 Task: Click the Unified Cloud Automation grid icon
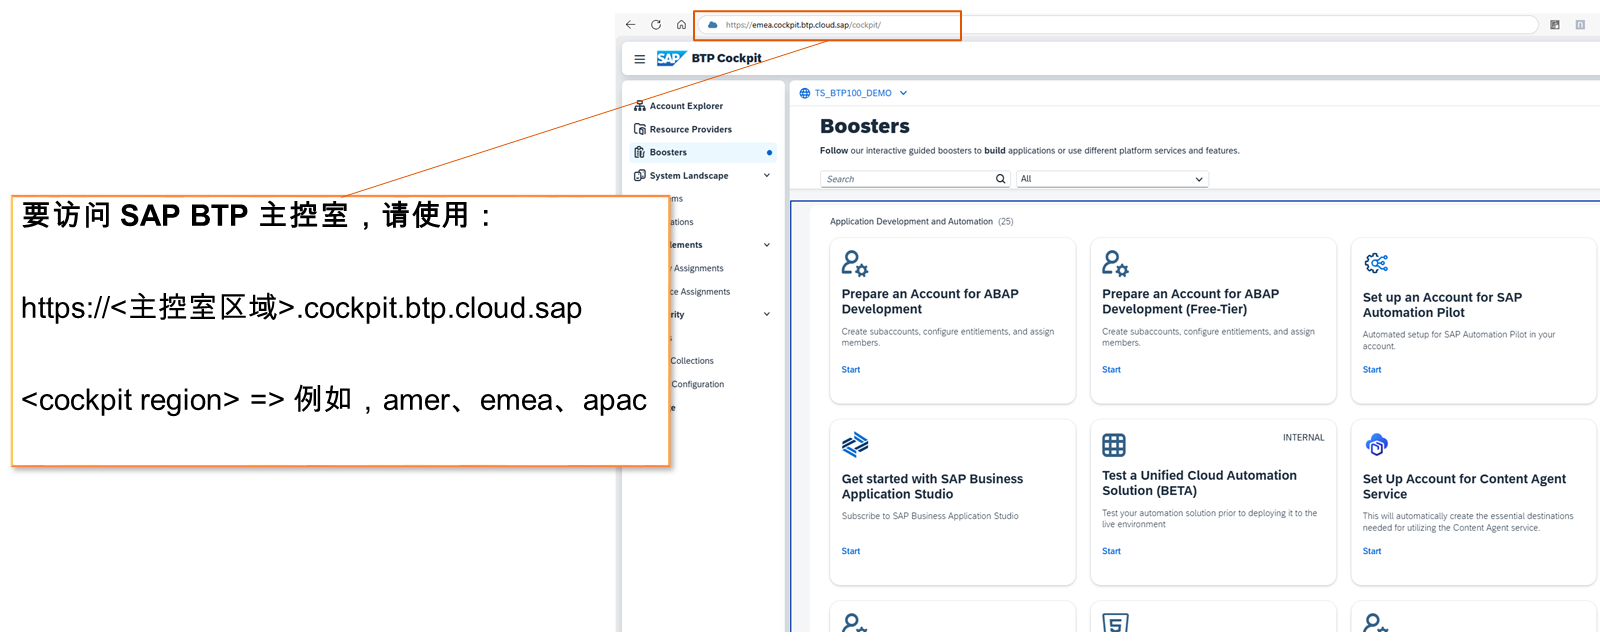click(1114, 445)
